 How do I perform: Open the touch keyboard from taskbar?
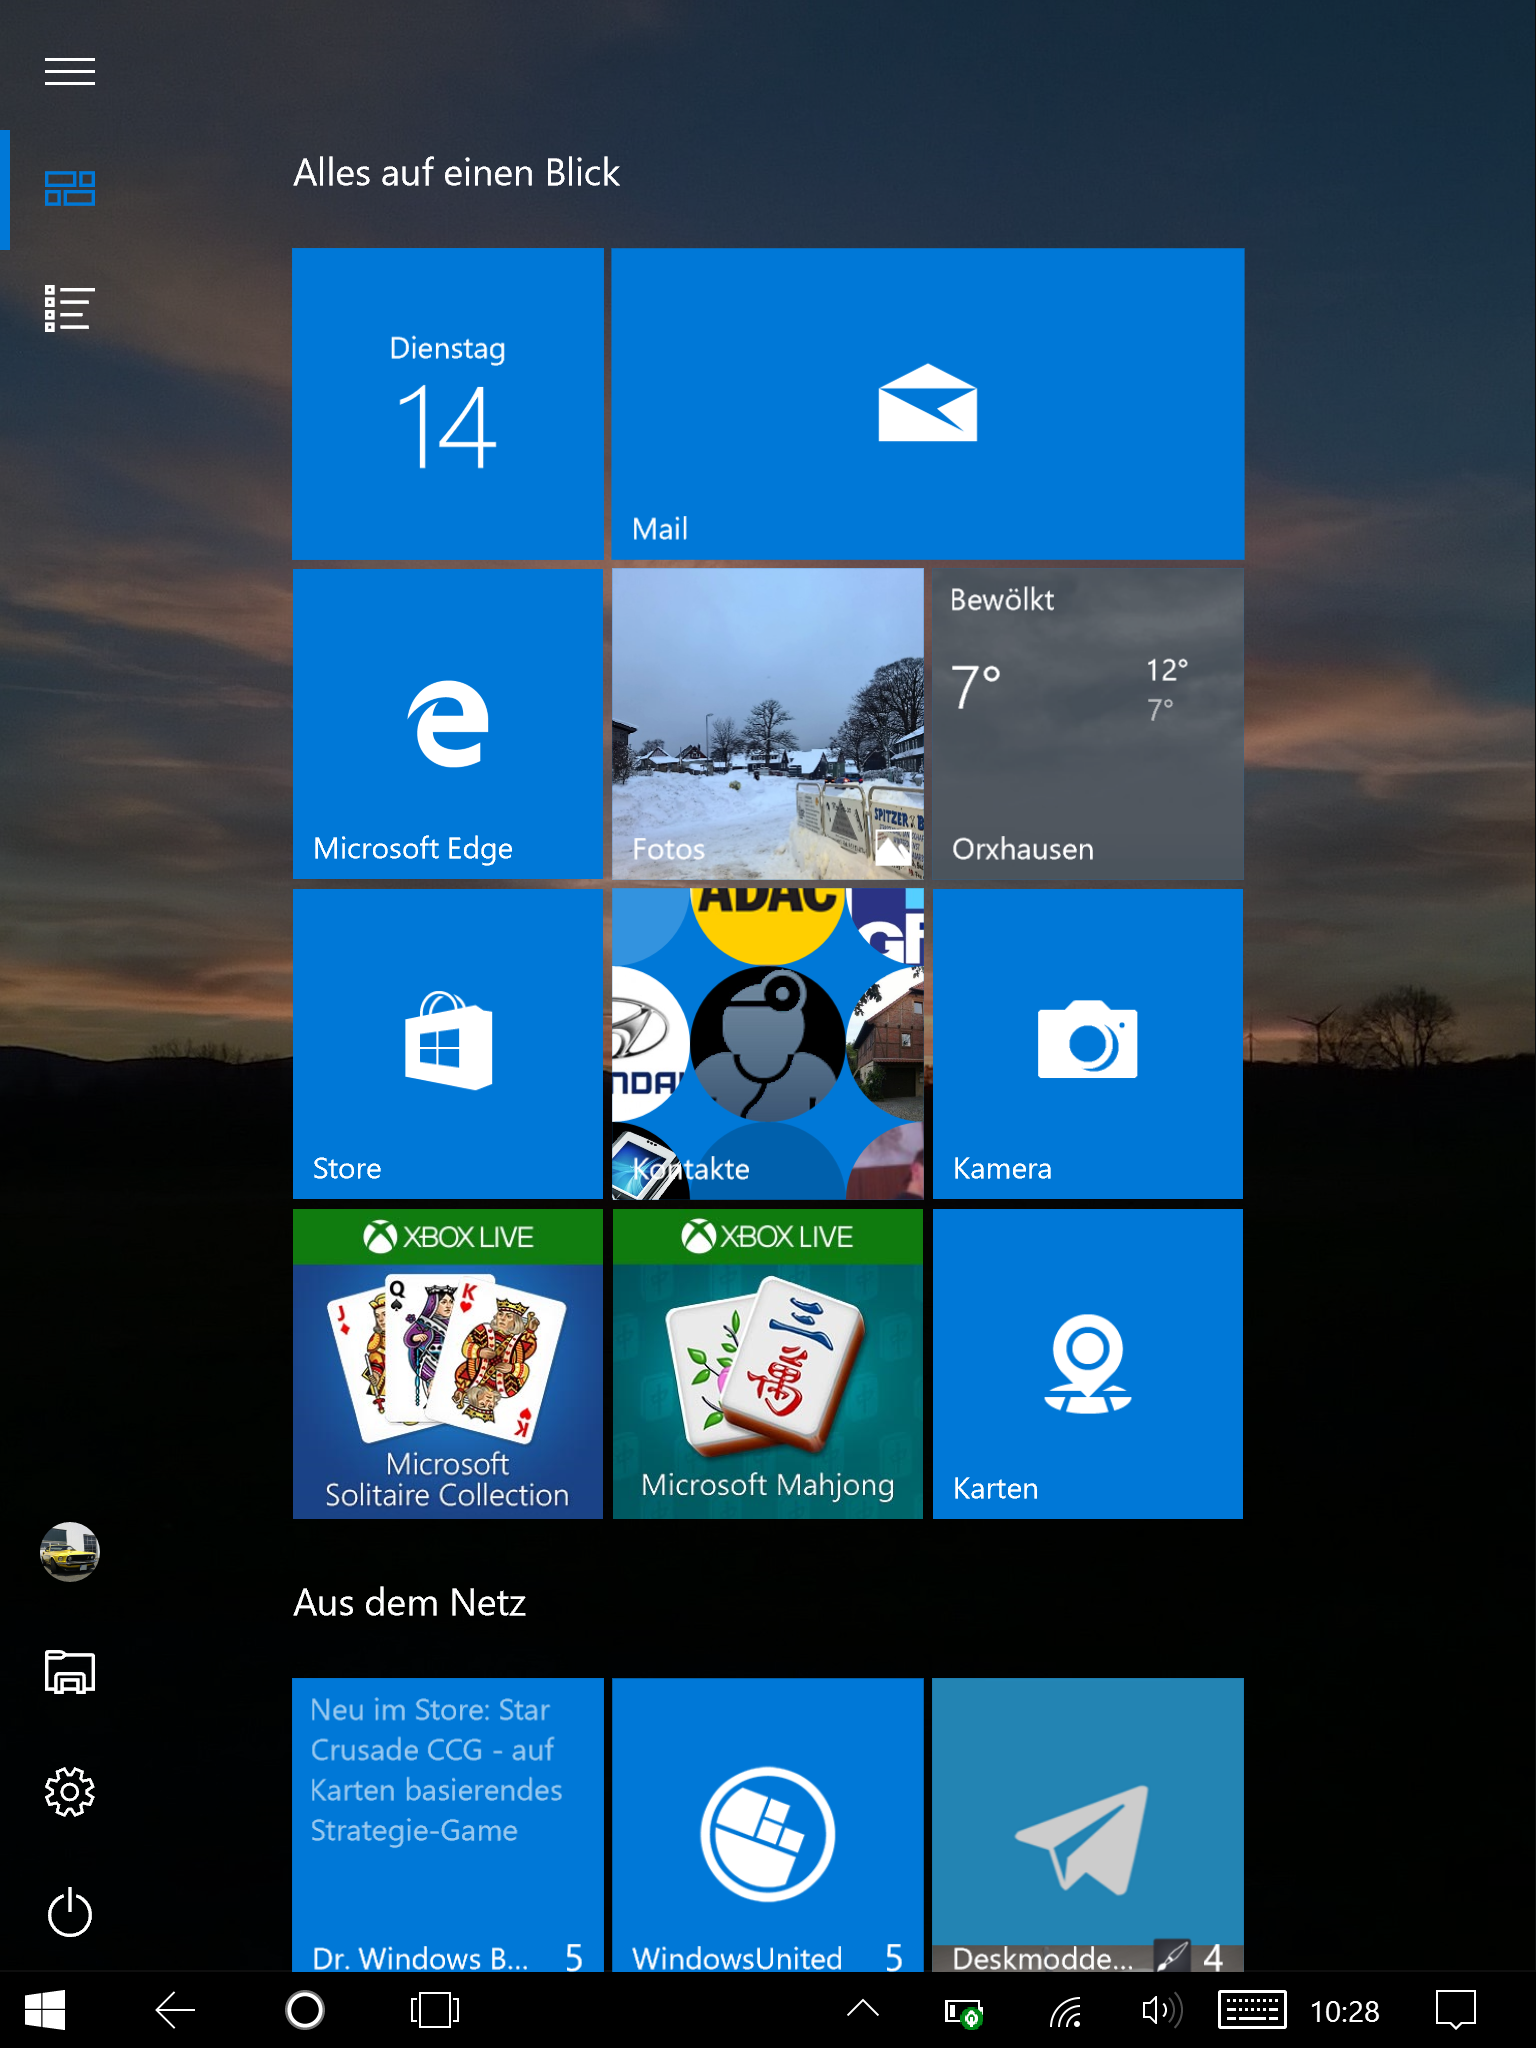pos(1251,2010)
